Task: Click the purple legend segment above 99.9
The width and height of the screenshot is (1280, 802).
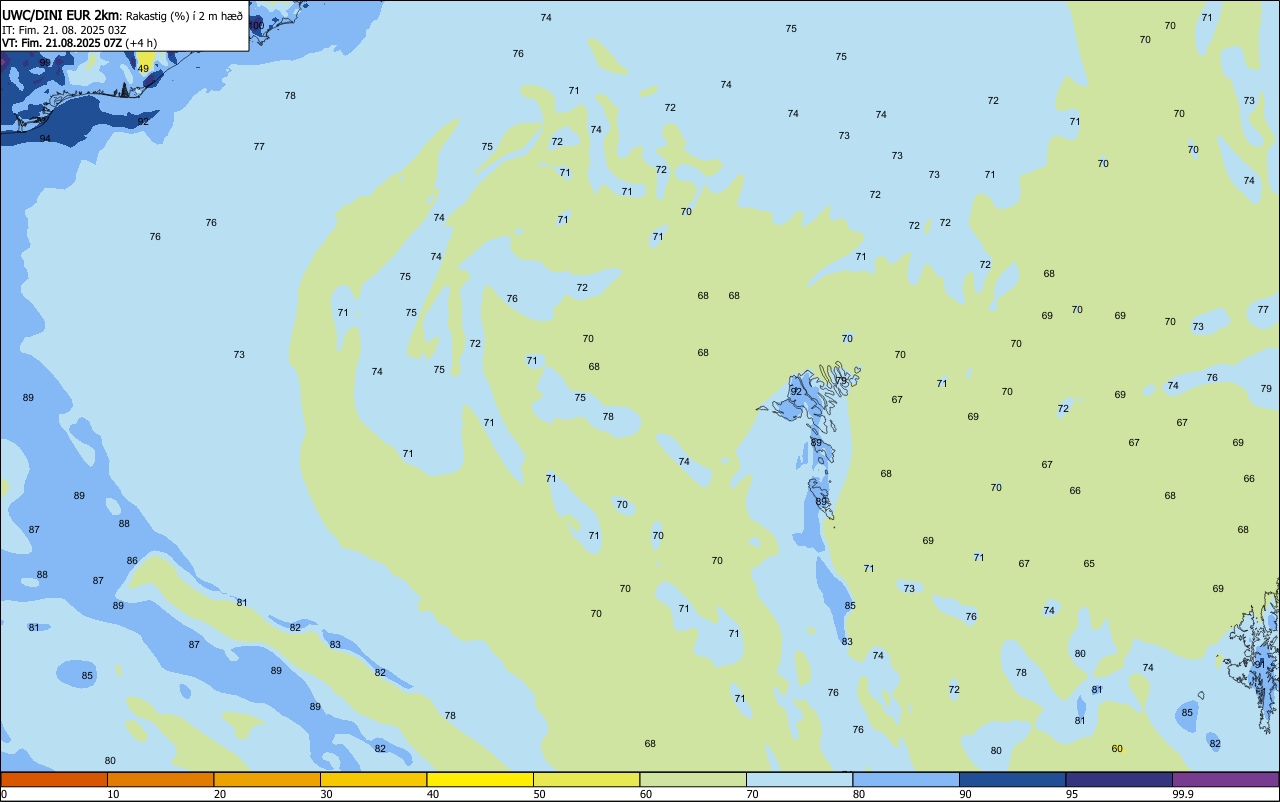Action: 1226,779
